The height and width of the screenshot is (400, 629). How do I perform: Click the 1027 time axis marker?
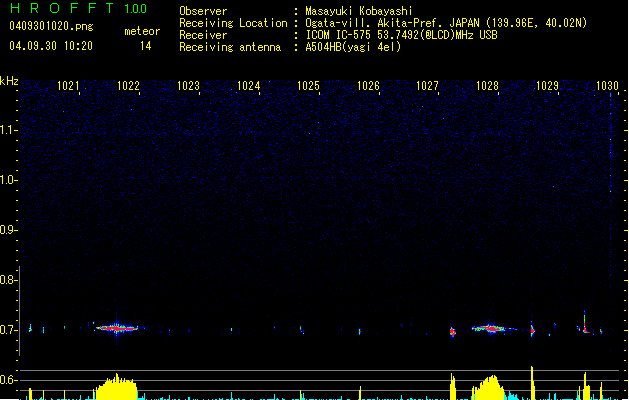click(428, 86)
